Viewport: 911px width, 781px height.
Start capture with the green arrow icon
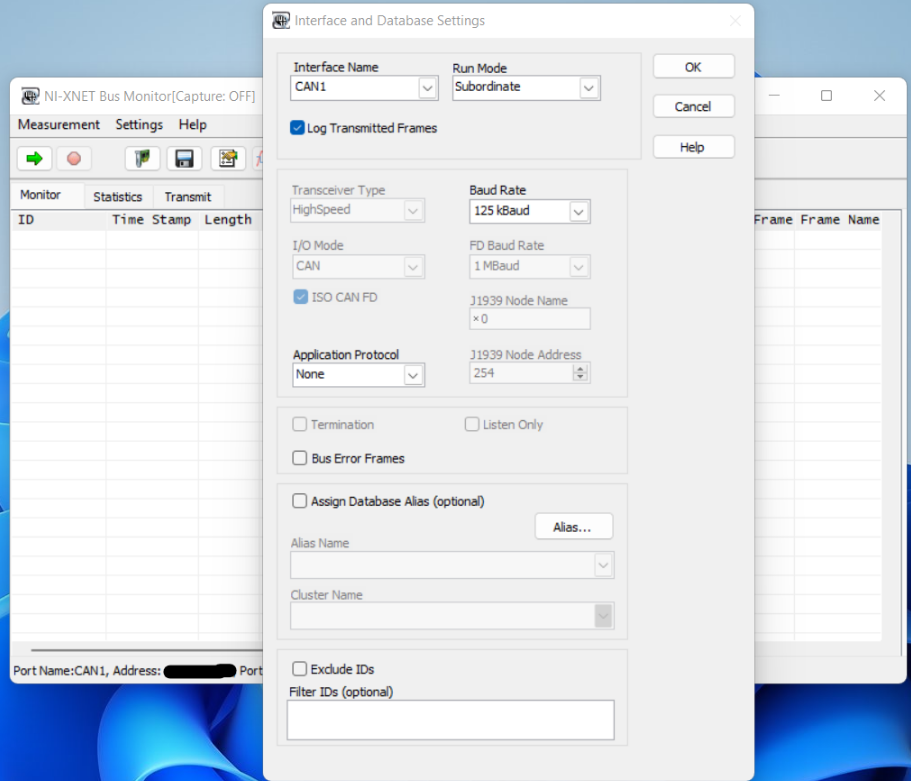coord(34,158)
